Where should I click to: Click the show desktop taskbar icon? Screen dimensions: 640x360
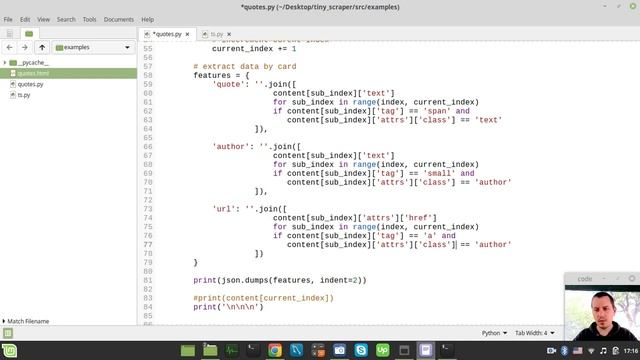(188, 350)
